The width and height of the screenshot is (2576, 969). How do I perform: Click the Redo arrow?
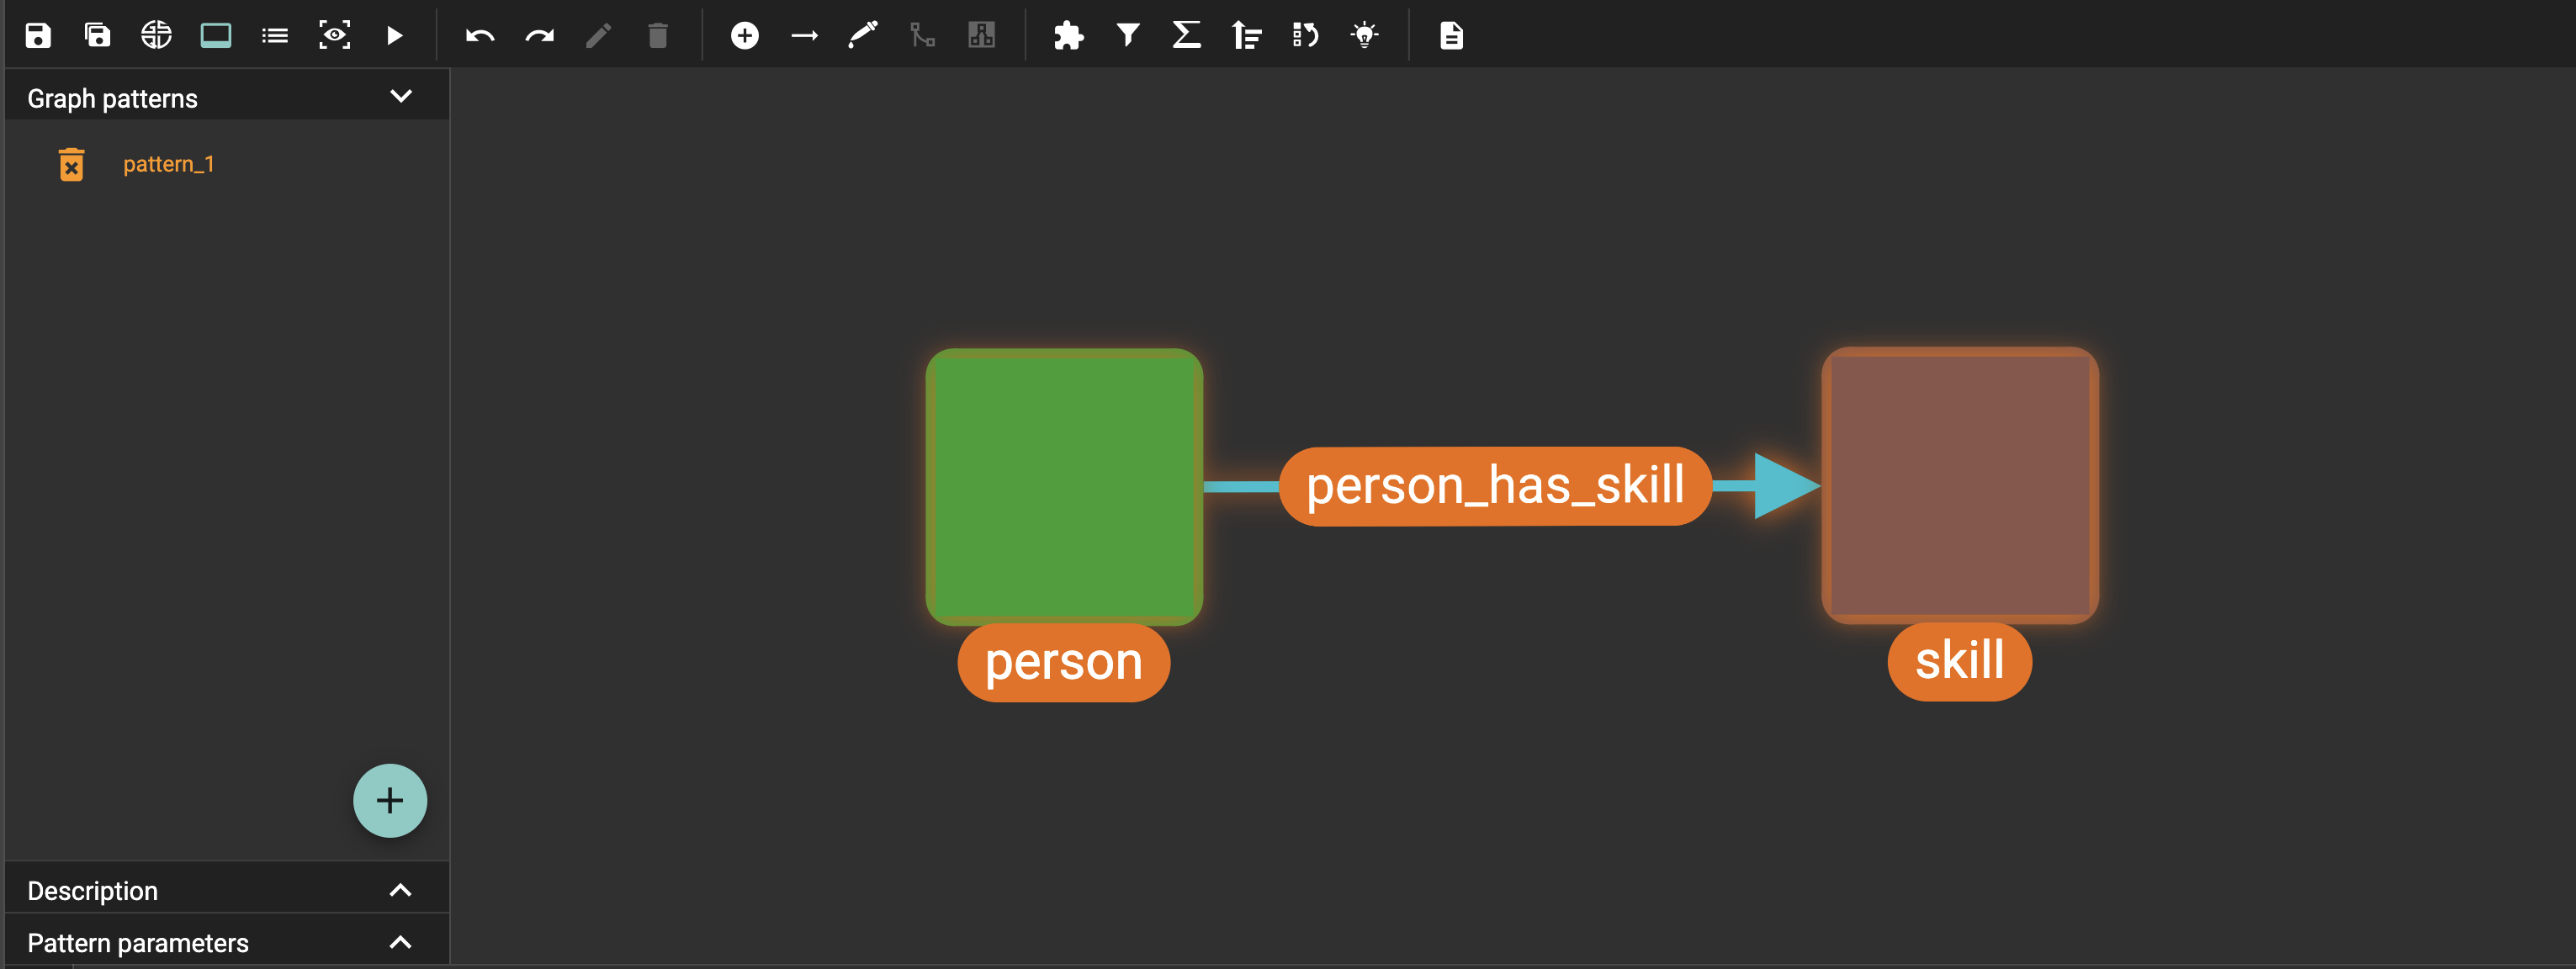pyautogui.click(x=539, y=36)
